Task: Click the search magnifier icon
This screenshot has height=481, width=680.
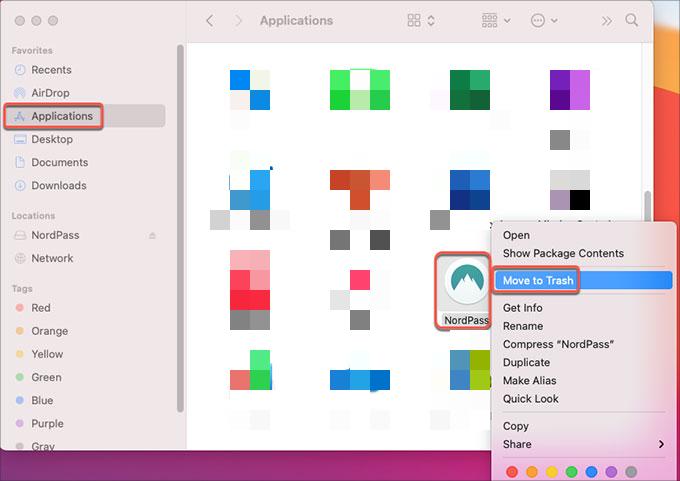Action: (631, 20)
